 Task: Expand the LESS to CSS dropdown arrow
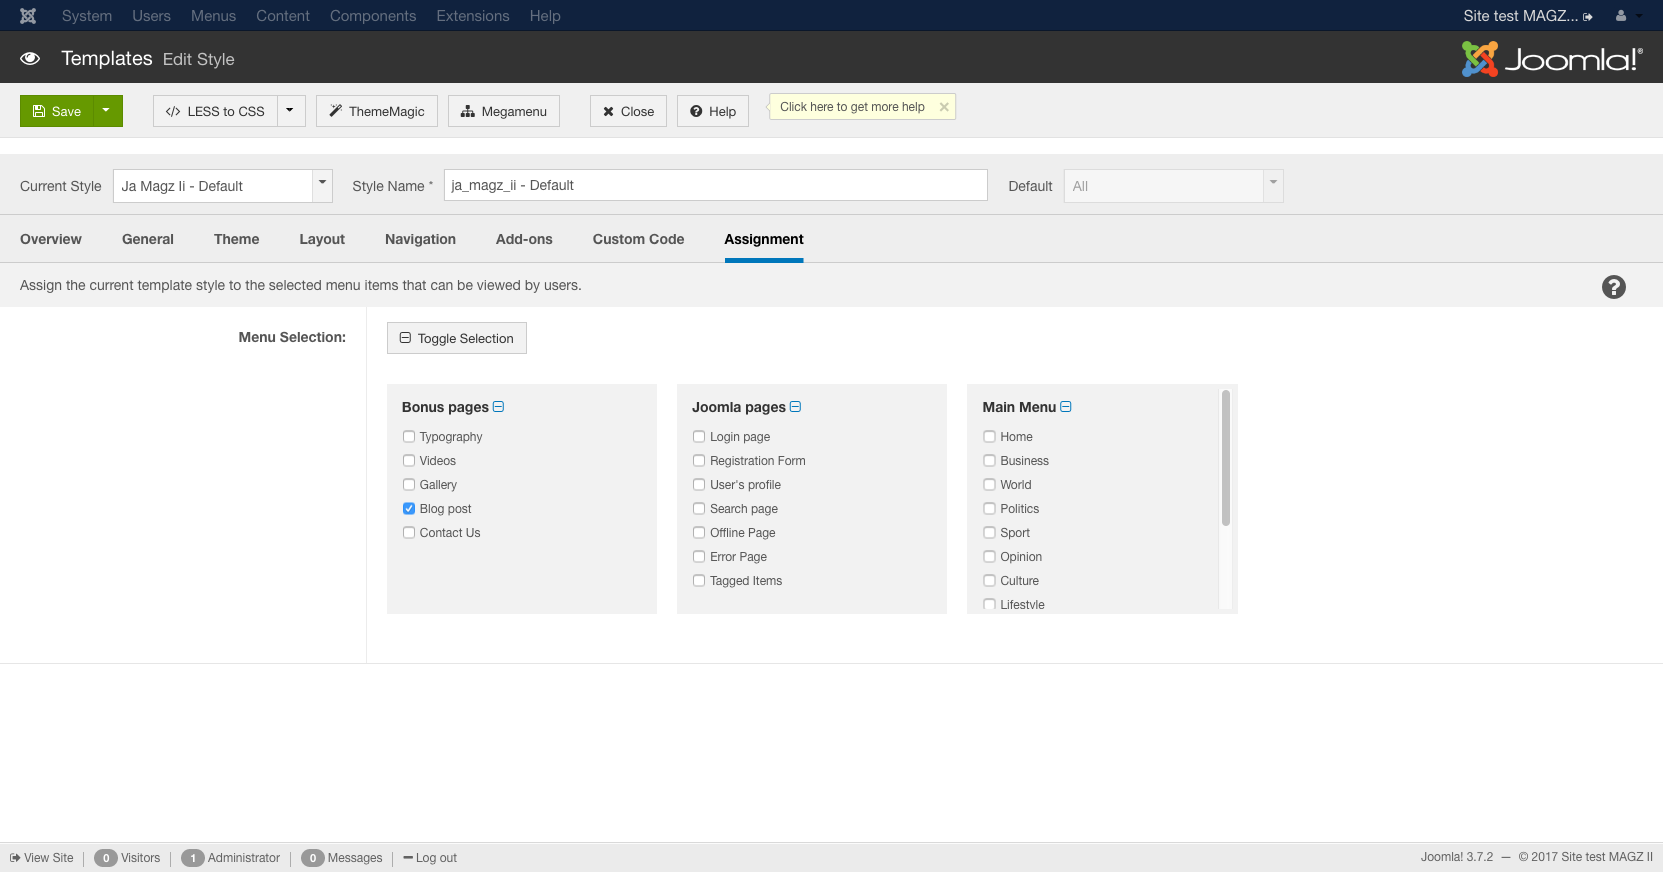[291, 111]
